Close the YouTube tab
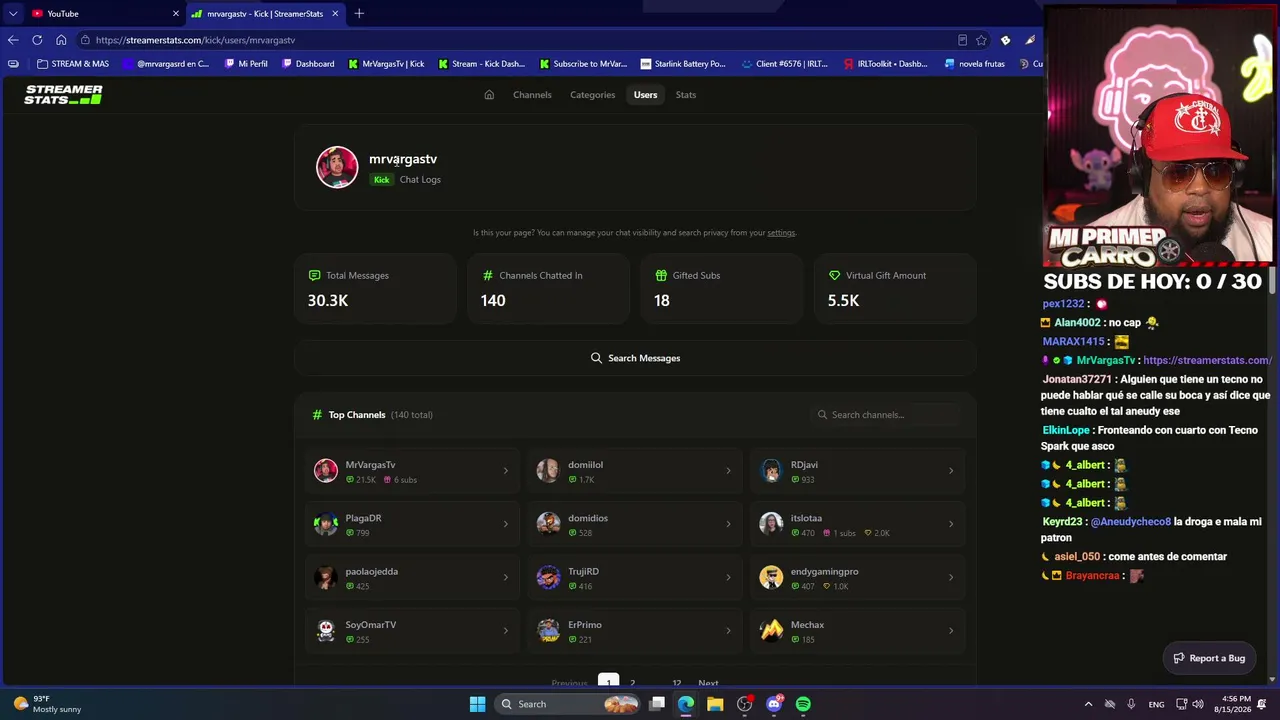 (x=176, y=14)
